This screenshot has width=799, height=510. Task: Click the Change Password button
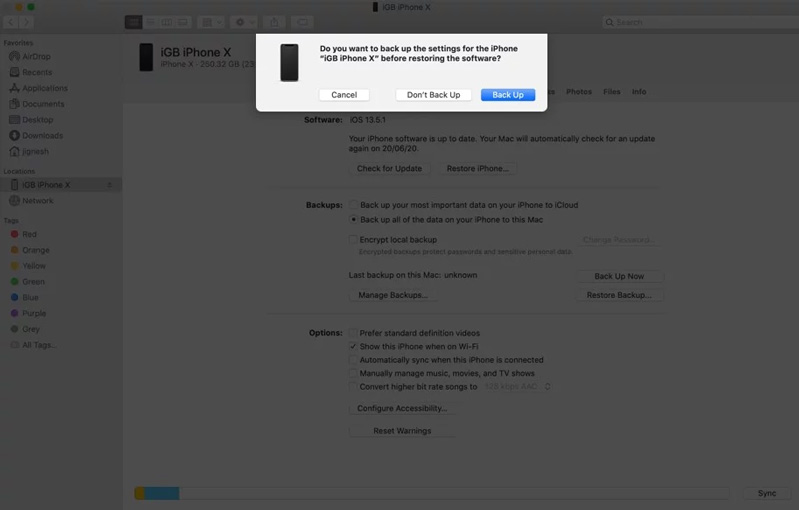(619, 239)
